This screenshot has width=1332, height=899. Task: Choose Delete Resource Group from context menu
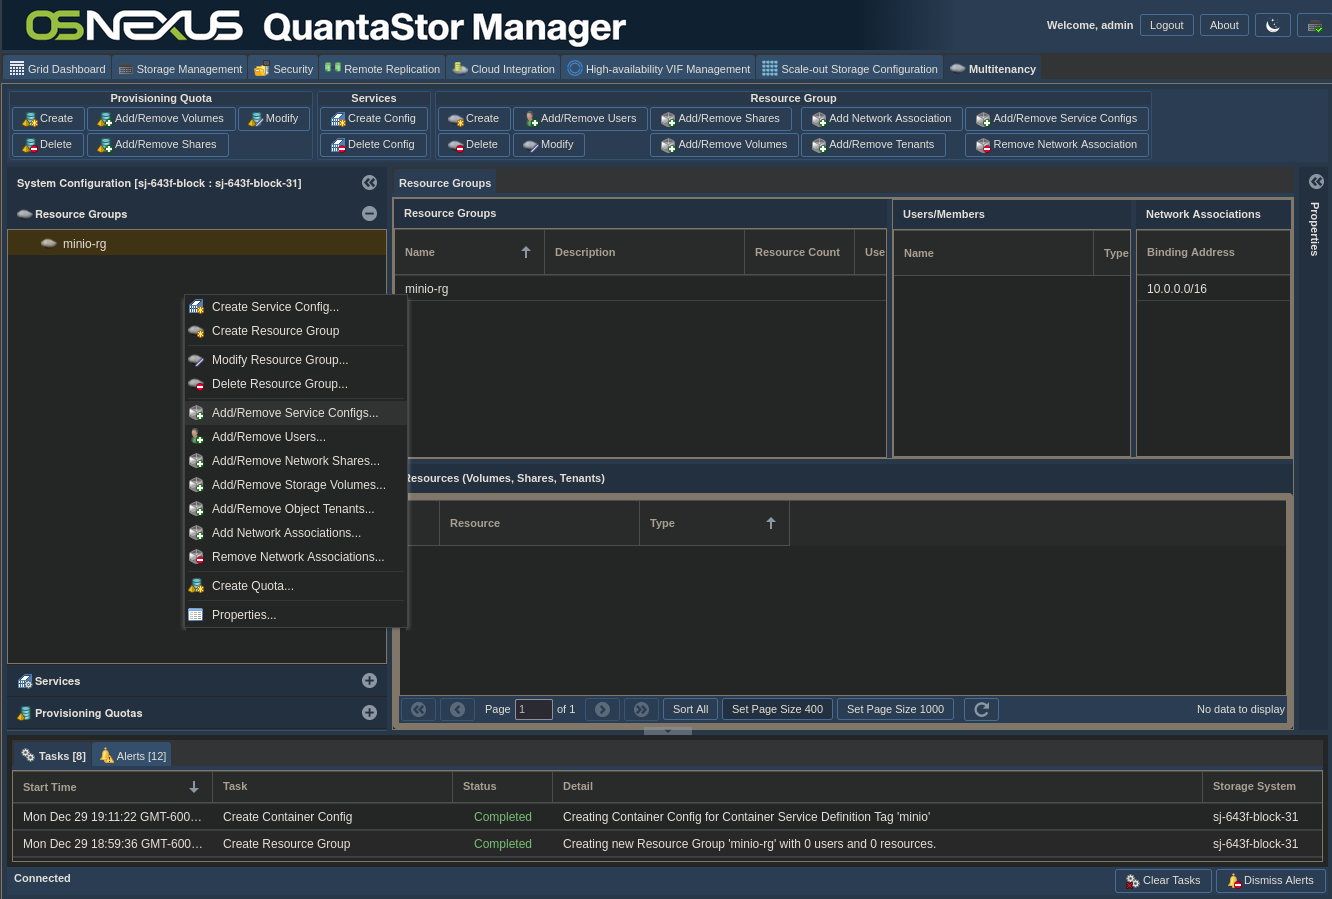pyautogui.click(x=279, y=384)
